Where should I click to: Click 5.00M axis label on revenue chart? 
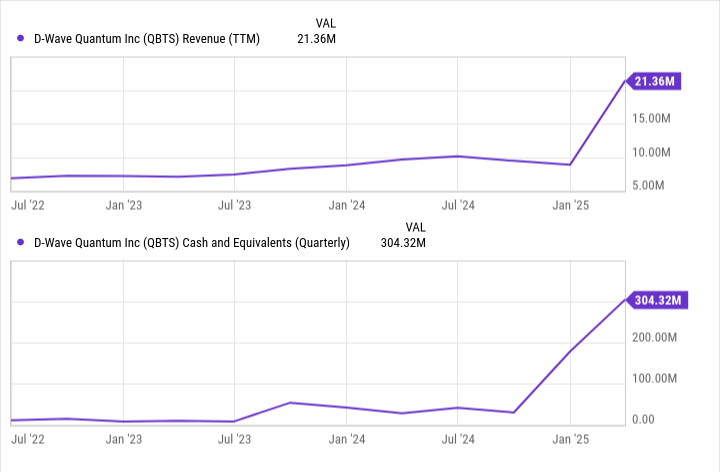point(648,185)
